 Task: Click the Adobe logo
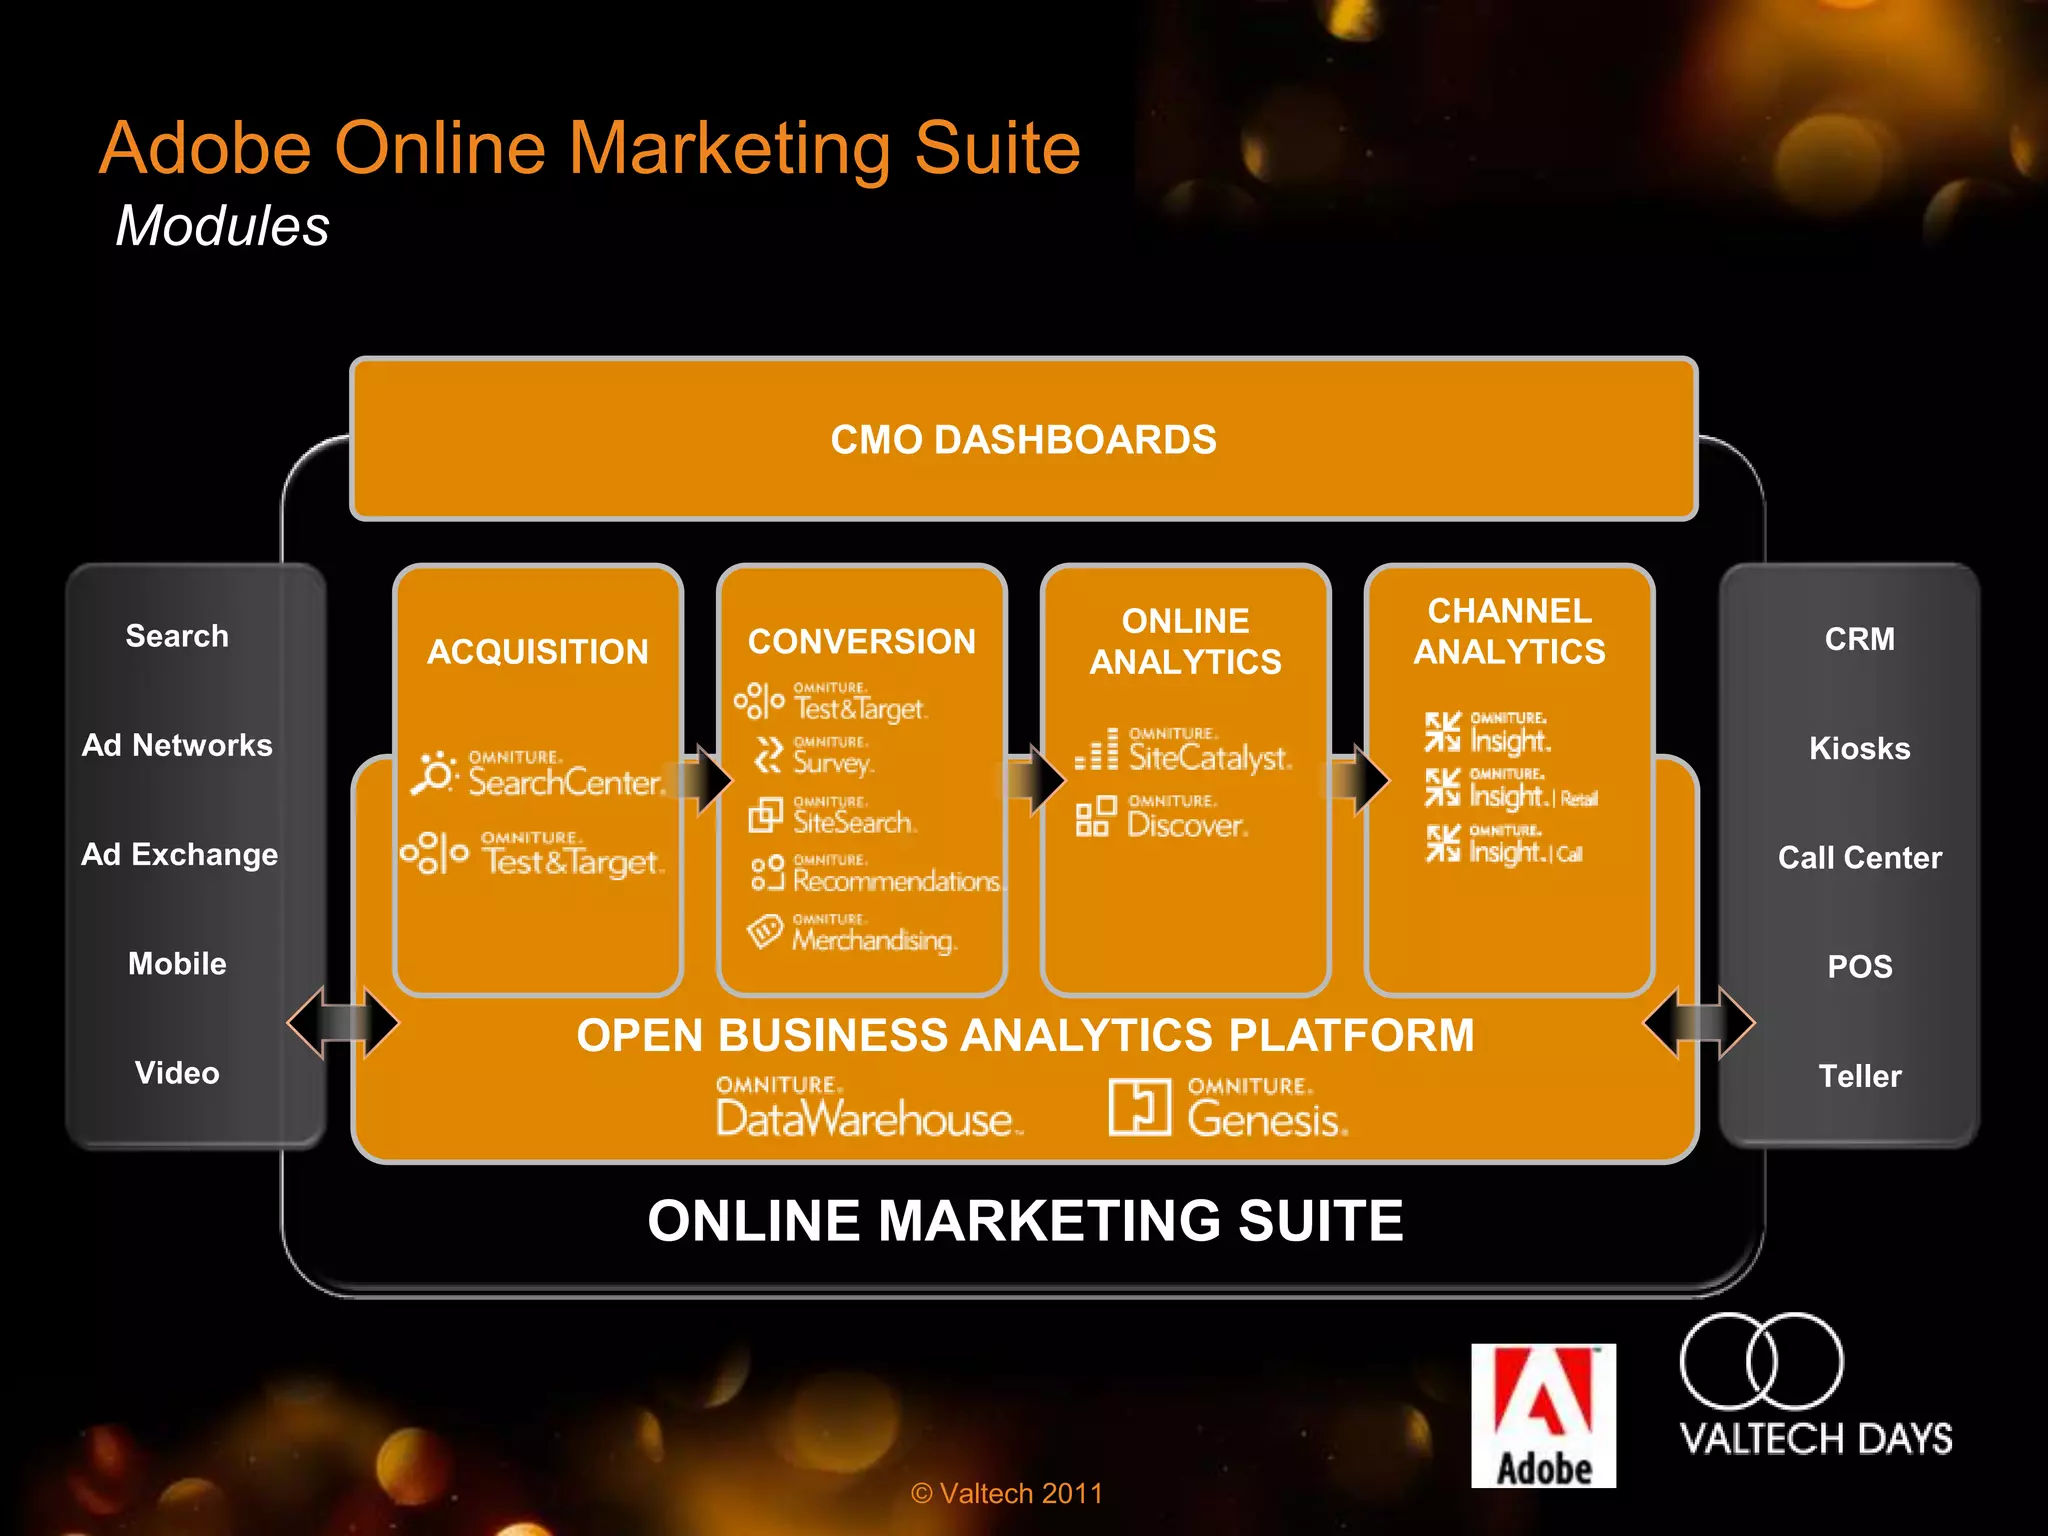1543,1416
